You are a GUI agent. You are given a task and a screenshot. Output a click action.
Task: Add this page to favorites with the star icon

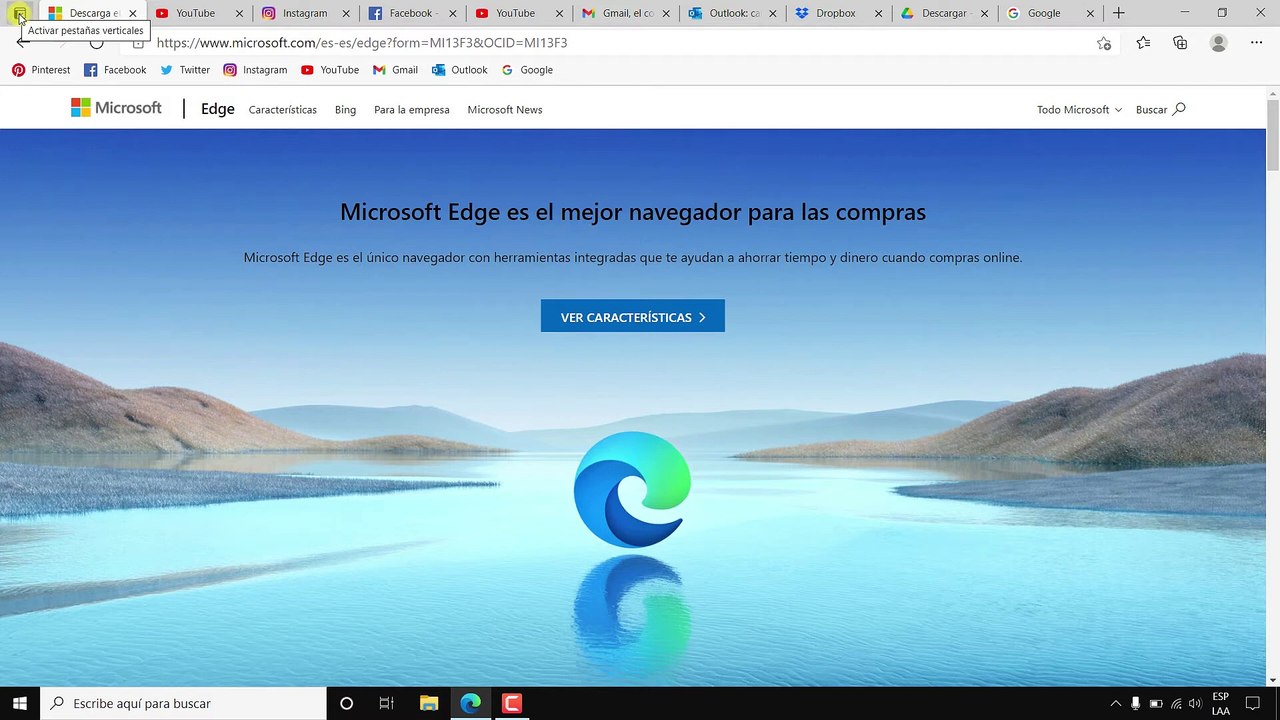(1104, 43)
